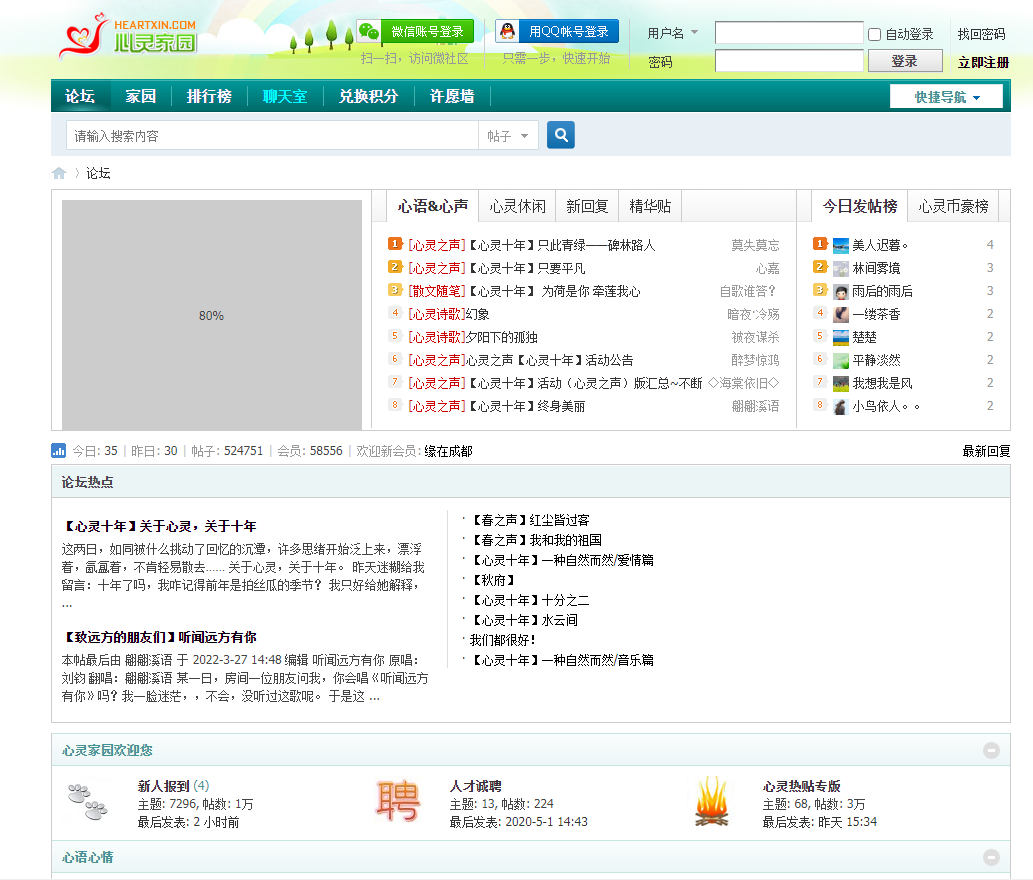
Task: Open post 只此青绿——碑林路人
Action: click(562, 246)
